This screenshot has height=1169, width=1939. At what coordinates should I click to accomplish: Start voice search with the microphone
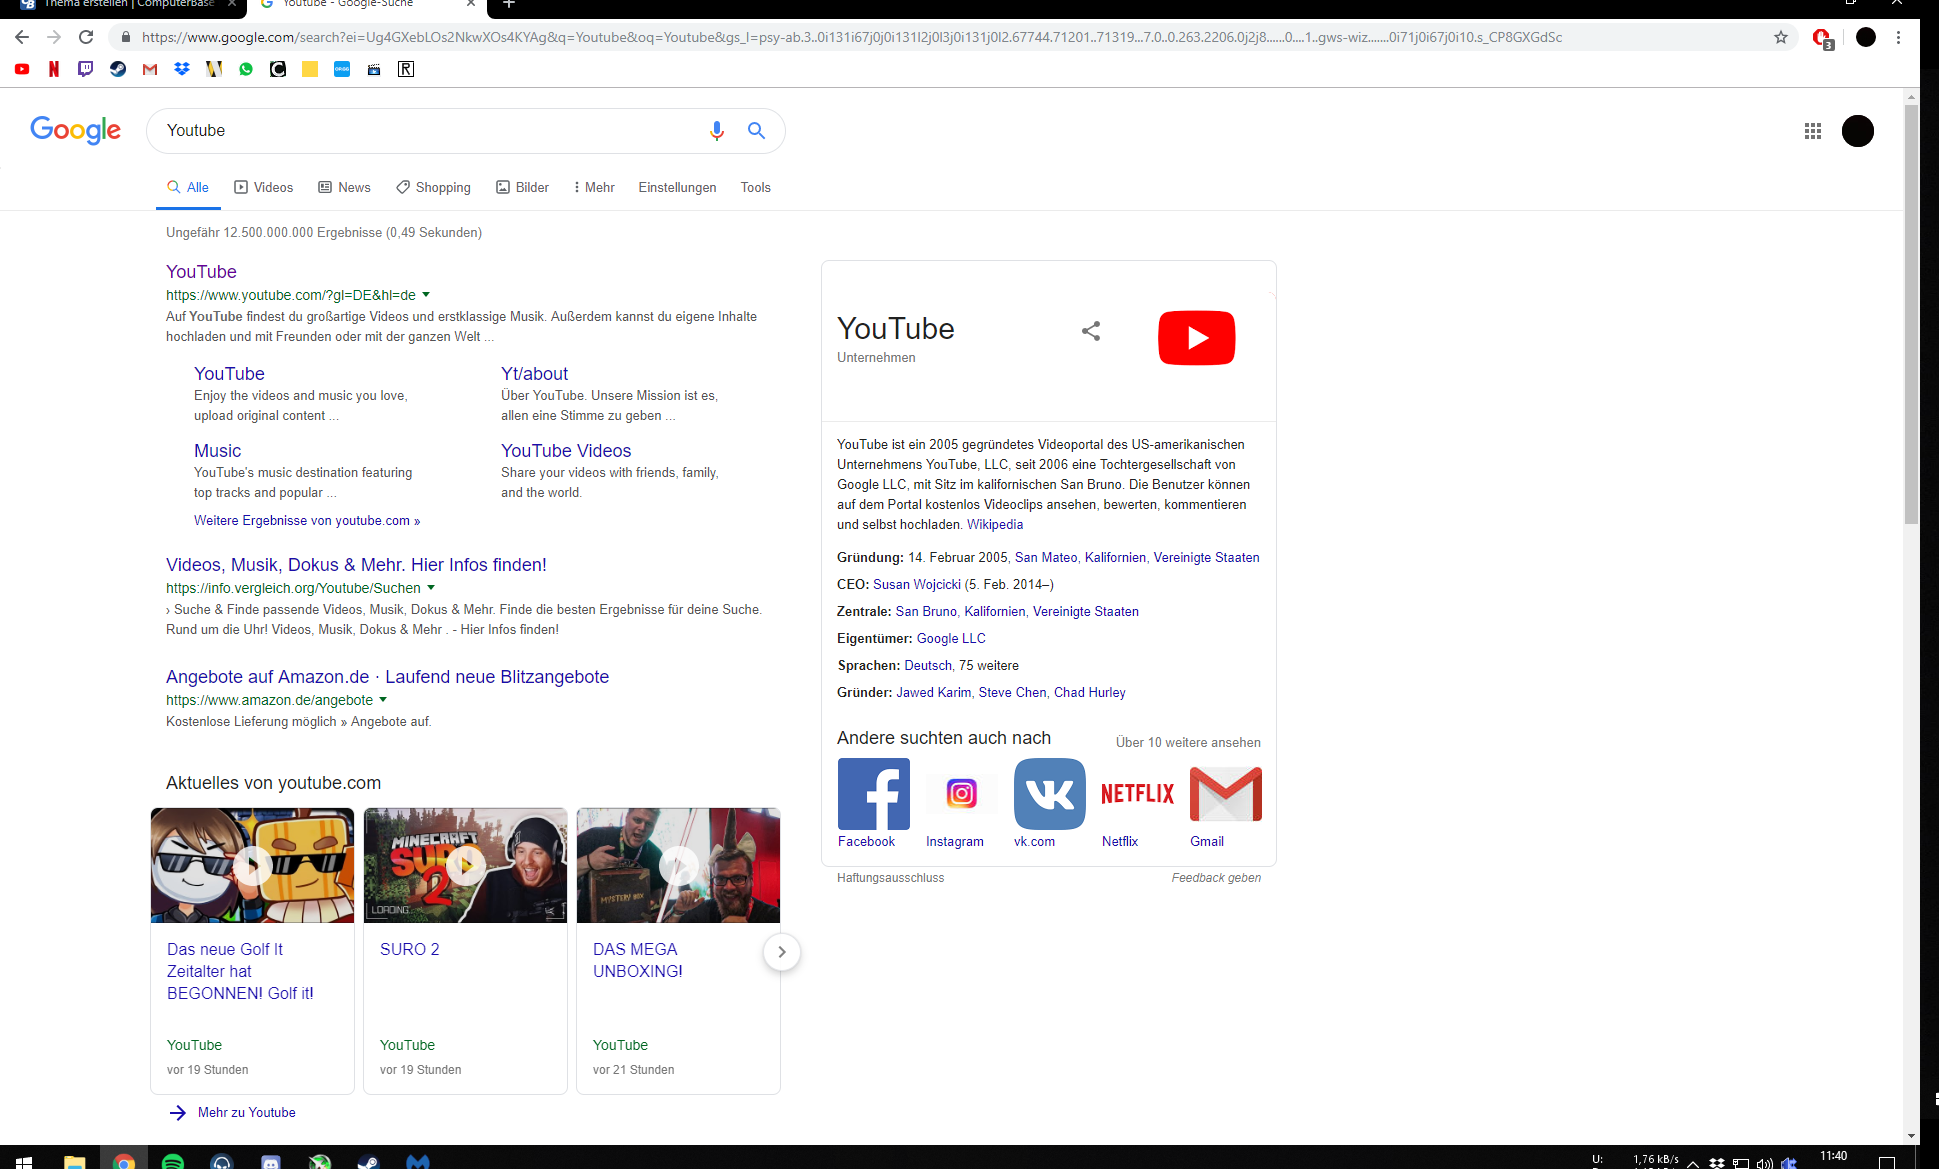716,131
